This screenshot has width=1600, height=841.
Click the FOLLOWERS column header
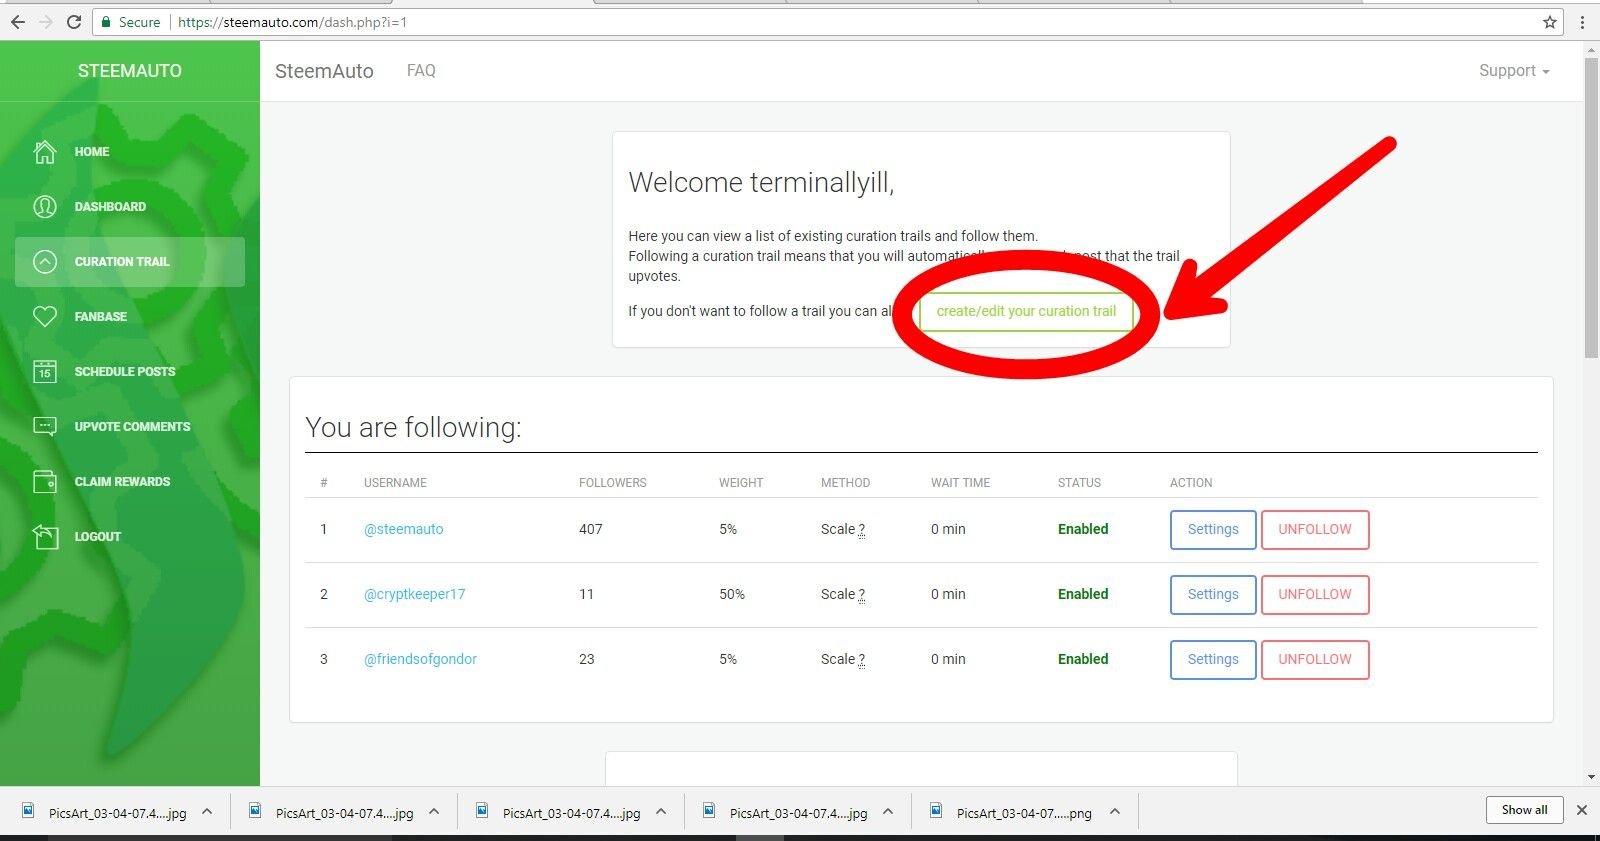612,483
